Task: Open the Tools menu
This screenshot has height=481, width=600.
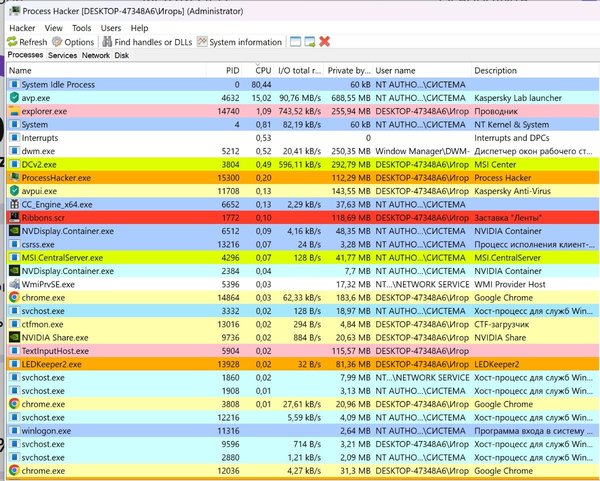Action: pos(82,28)
